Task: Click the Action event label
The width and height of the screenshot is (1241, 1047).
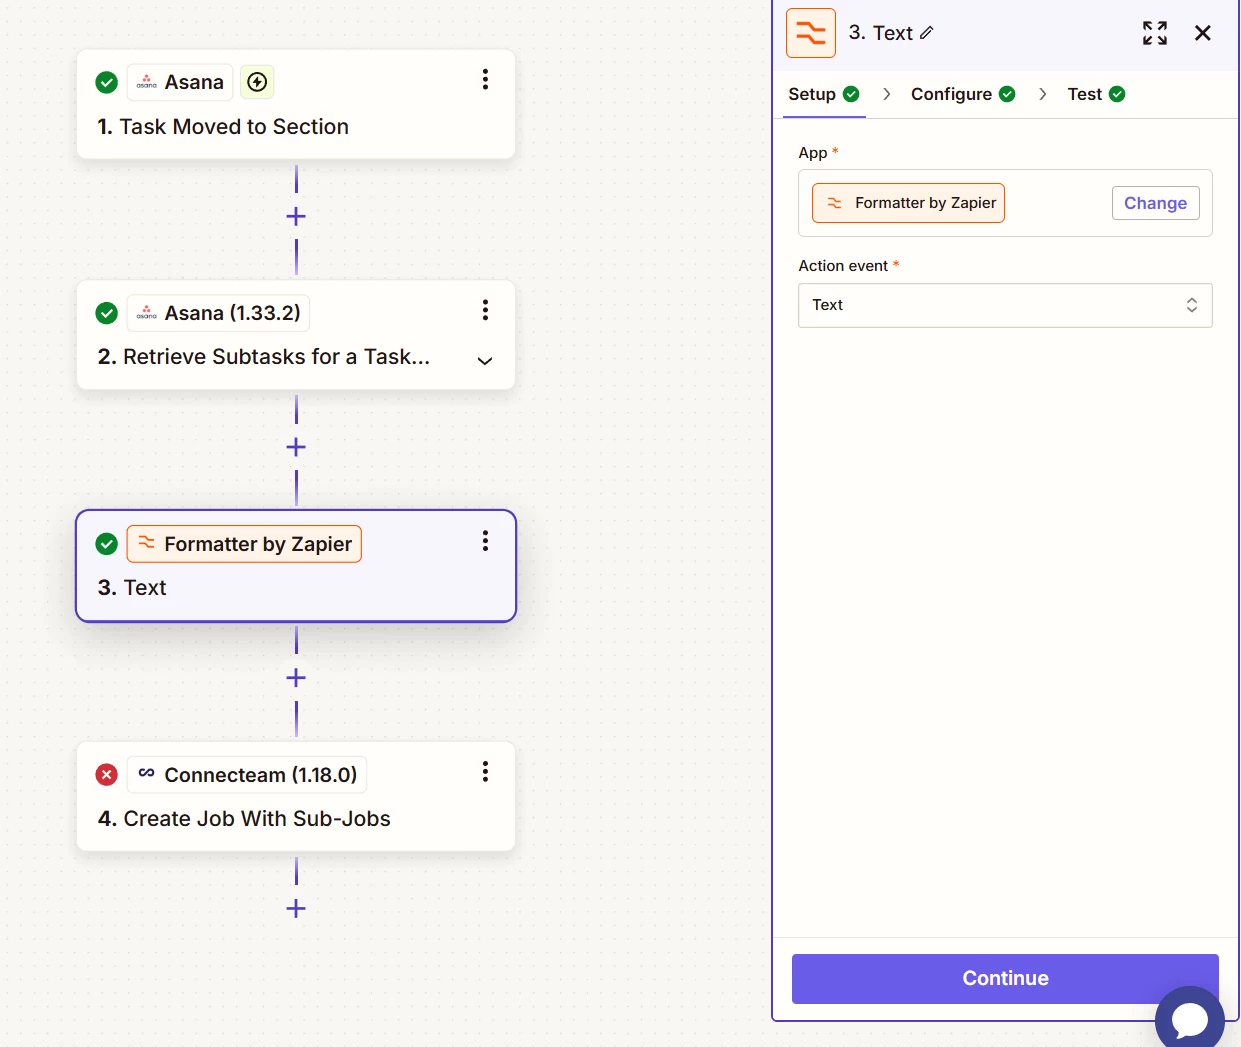Action: [843, 266]
